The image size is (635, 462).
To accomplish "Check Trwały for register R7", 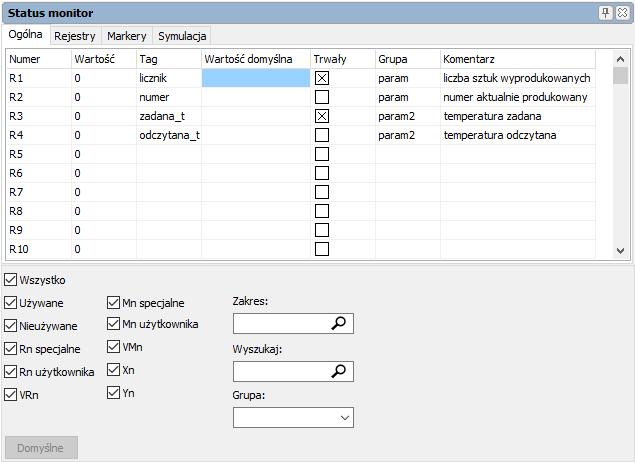I will [x=322, y=192].
